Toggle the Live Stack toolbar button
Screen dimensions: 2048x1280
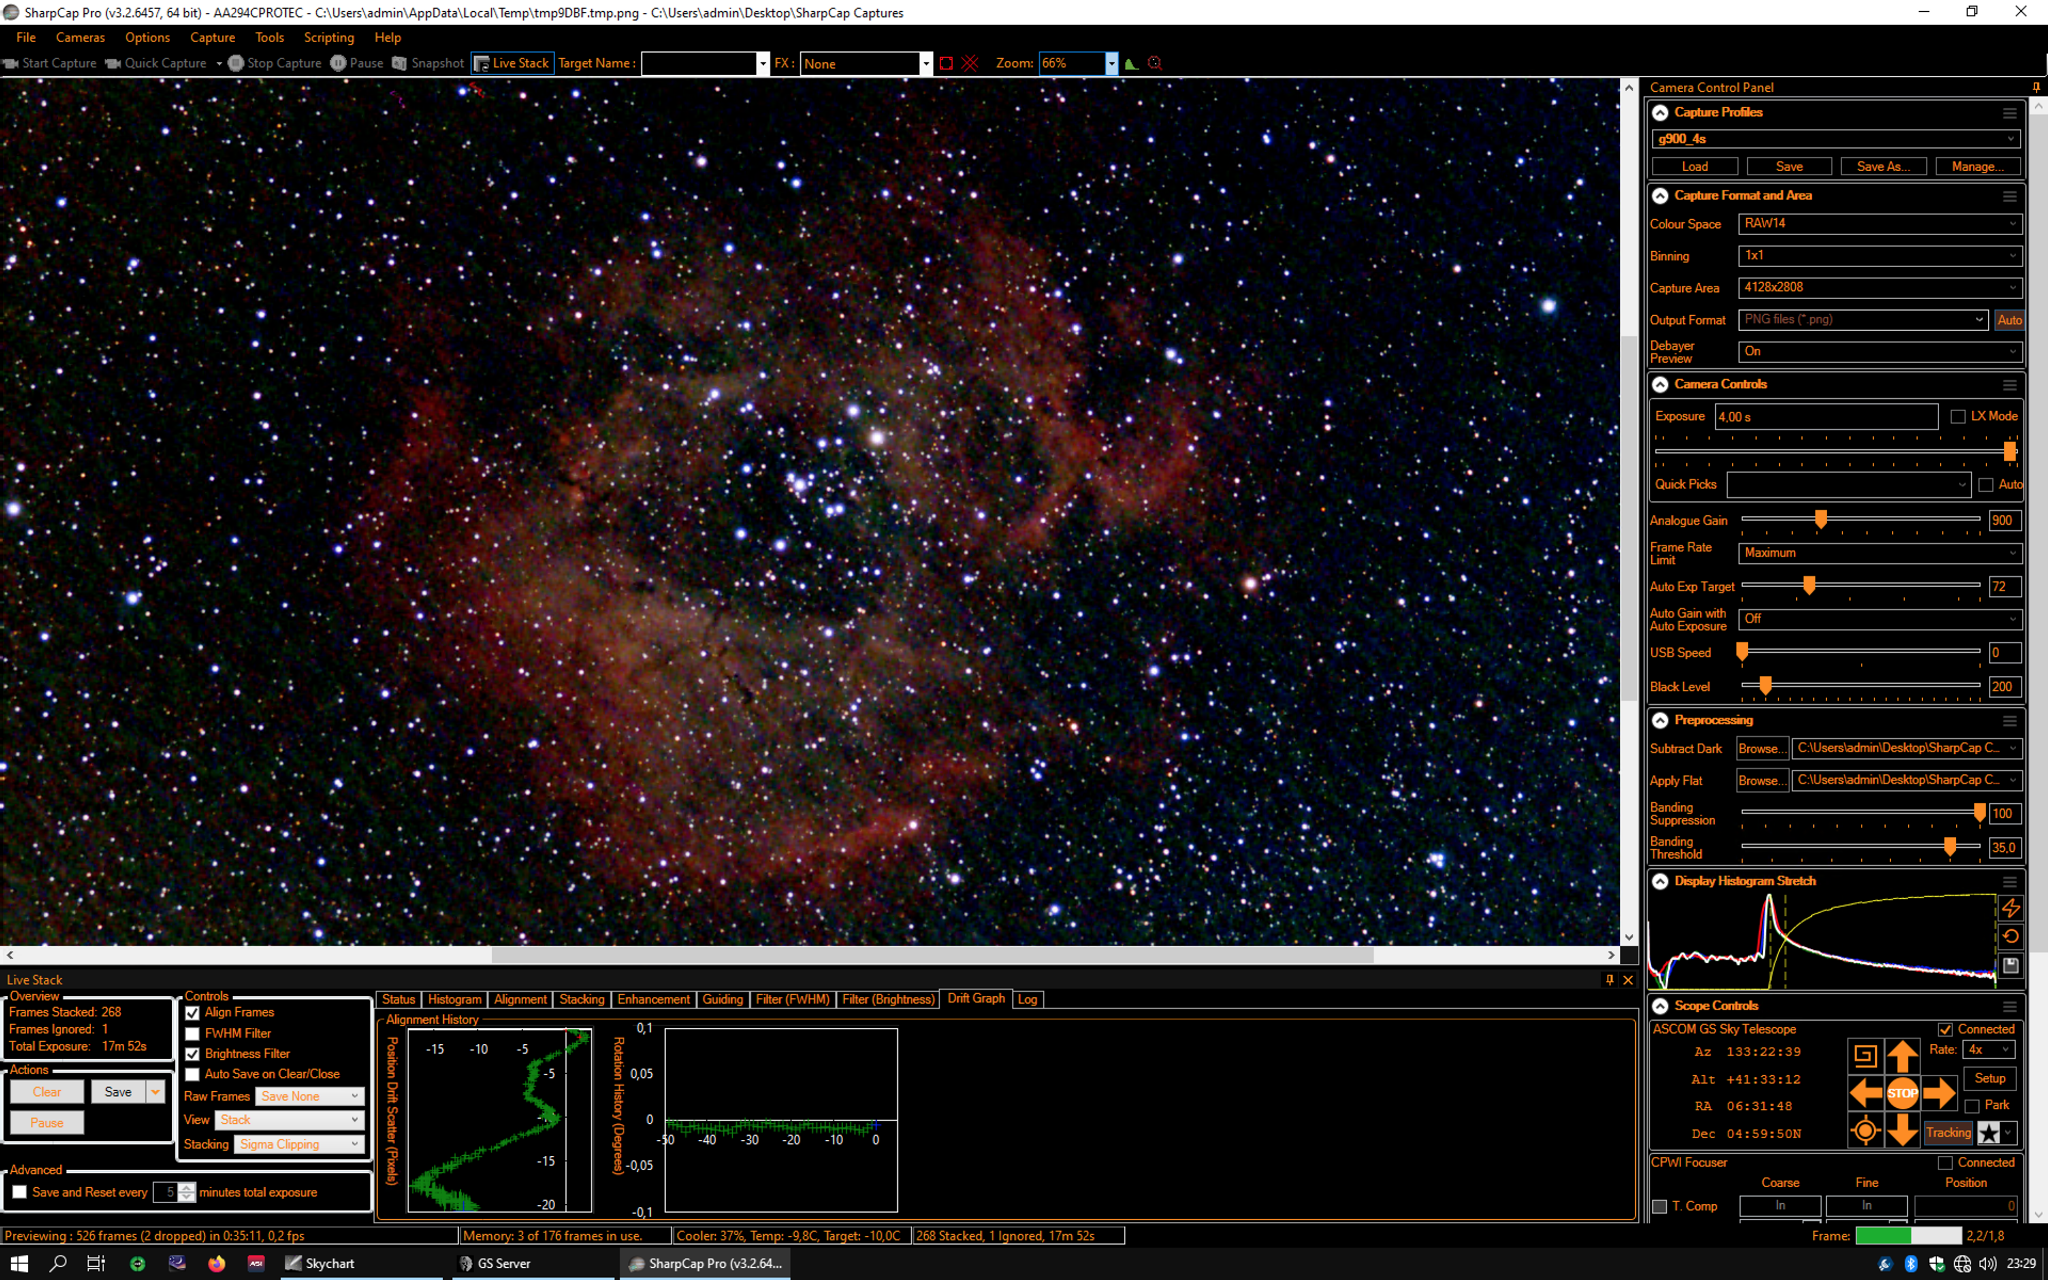tap(512, 63)
